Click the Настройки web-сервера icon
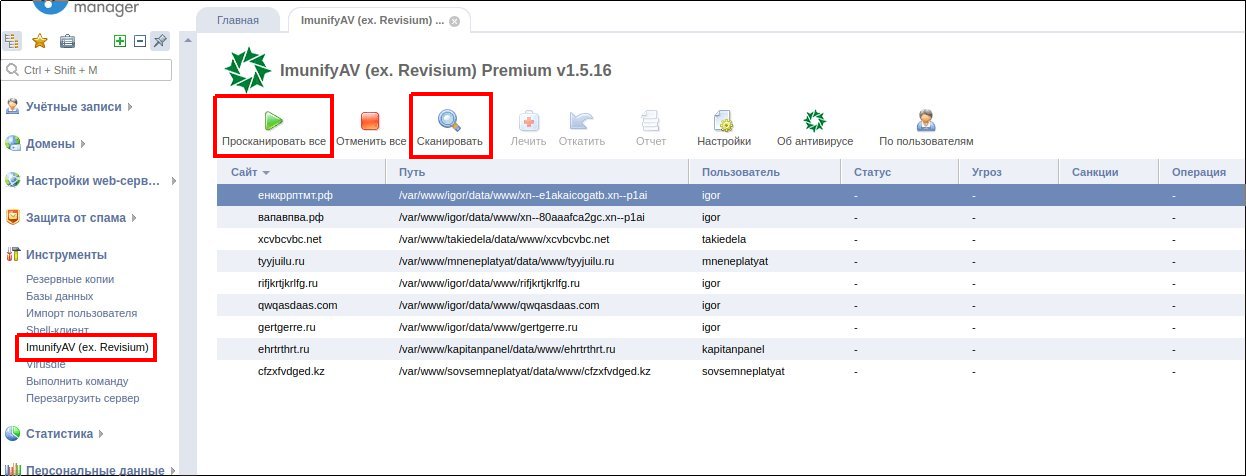This screenshot has height=476, width=1246. coord(13,181)
